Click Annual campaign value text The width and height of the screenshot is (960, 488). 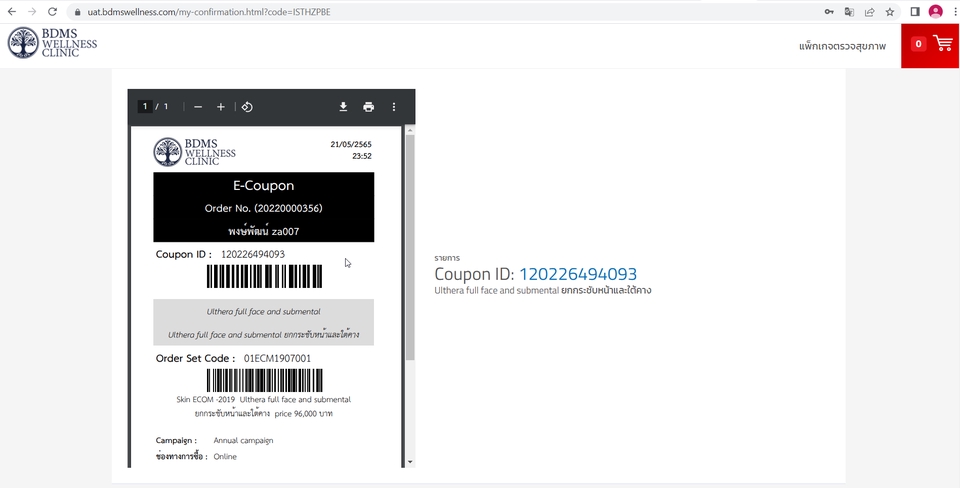(x=243, y=440)
